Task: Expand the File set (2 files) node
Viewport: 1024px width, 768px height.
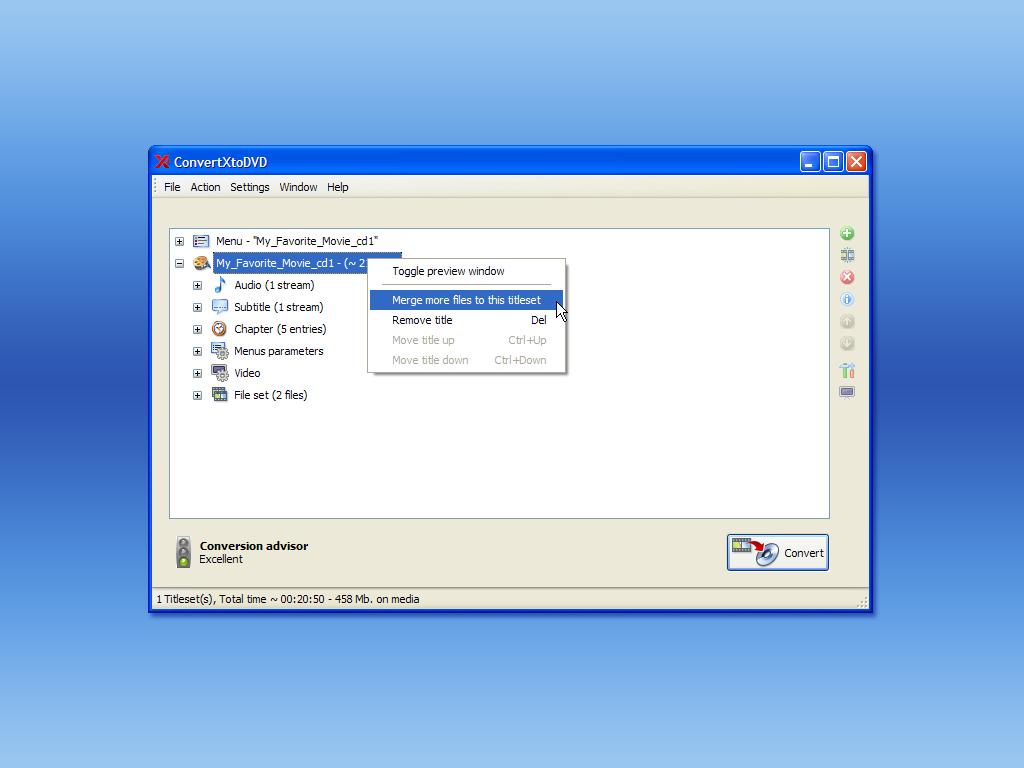Action: tap(197, 396)
